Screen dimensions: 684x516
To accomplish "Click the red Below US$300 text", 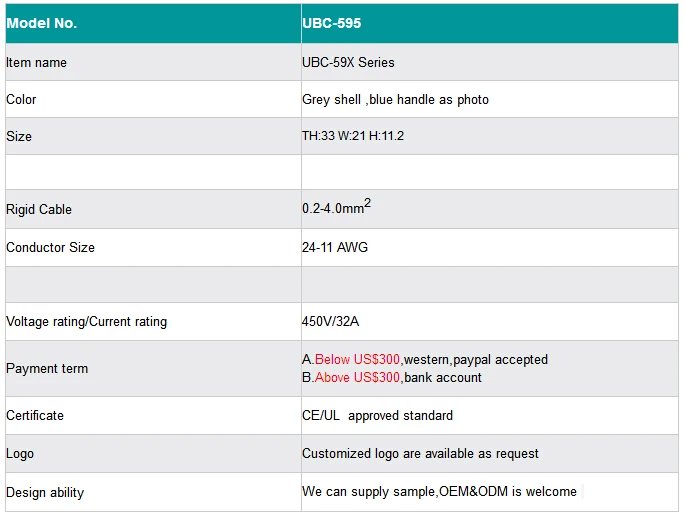I will [357, 359].
